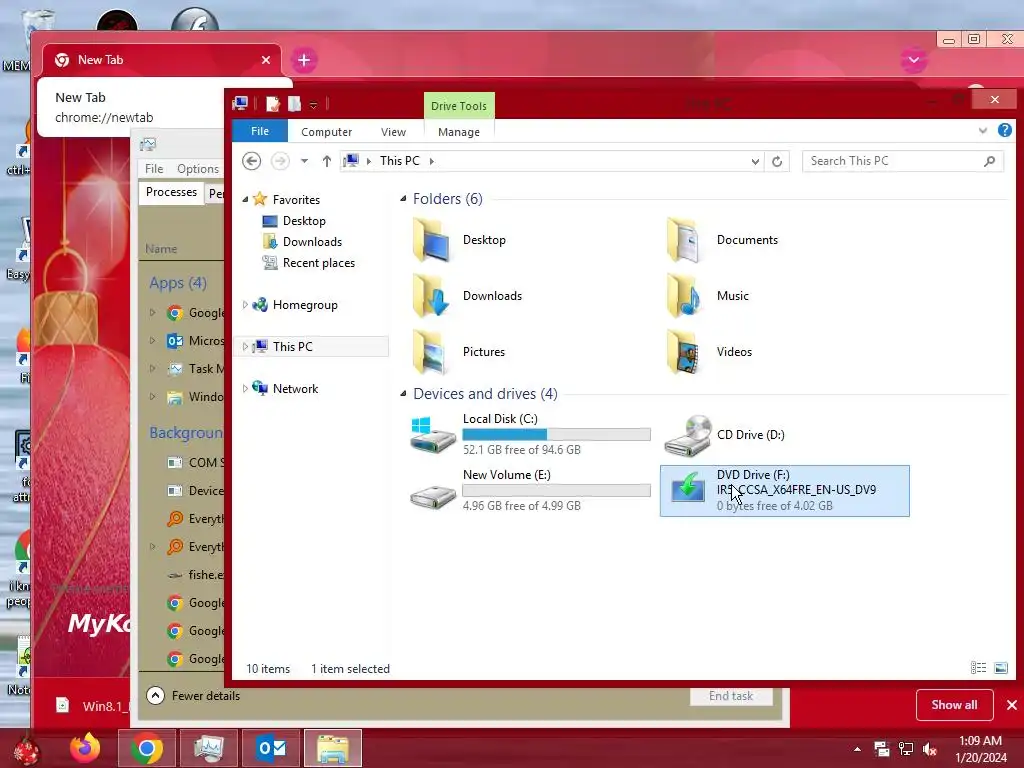Select the Desktop folder icon
This screenshot has height=768, width=1024.
431,240
